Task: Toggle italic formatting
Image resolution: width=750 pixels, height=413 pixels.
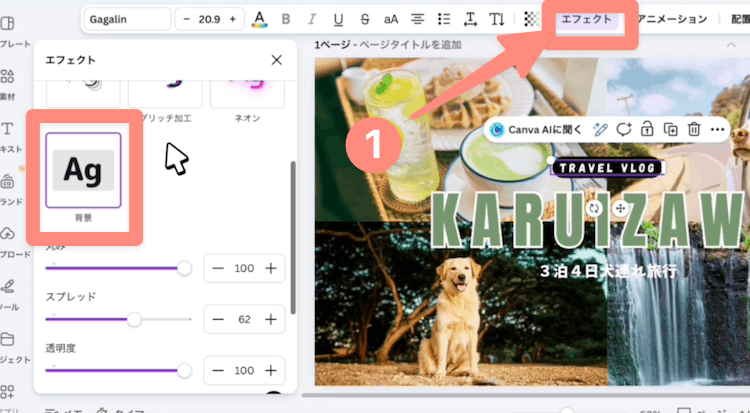Action: pos(312,19)
